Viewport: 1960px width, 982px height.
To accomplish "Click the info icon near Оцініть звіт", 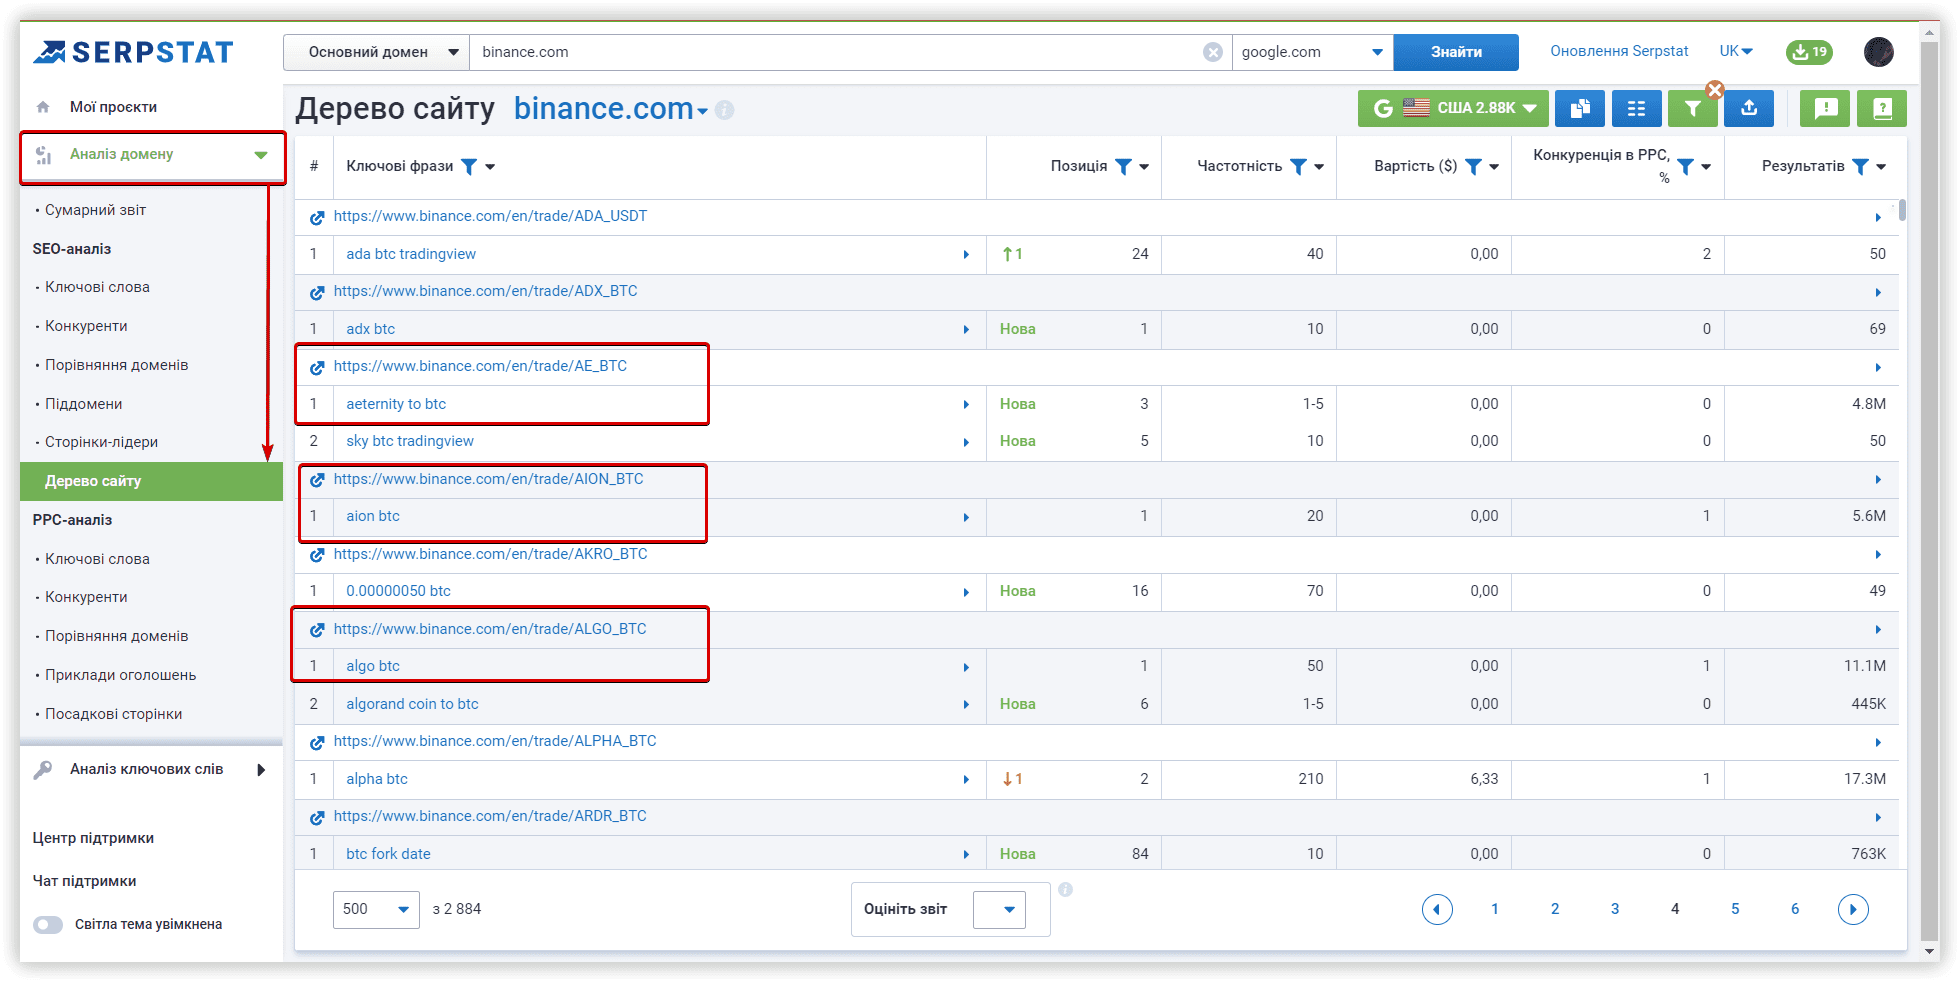I will (x=1065, y=889).
